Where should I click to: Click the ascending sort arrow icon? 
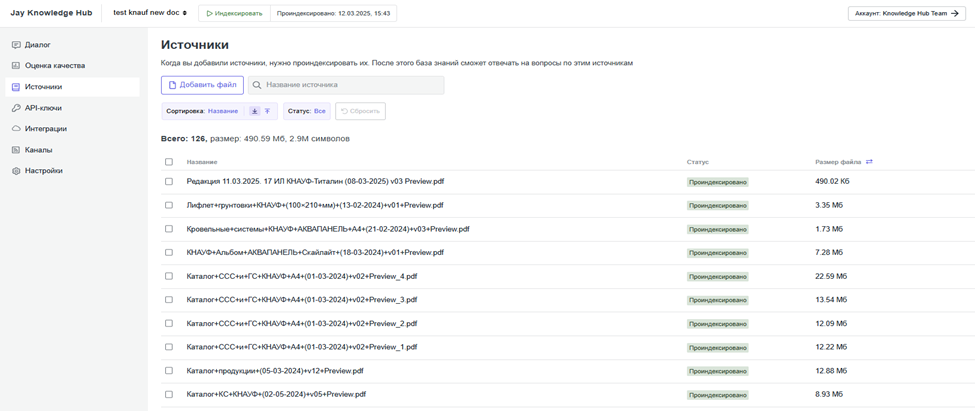(268, 111)
